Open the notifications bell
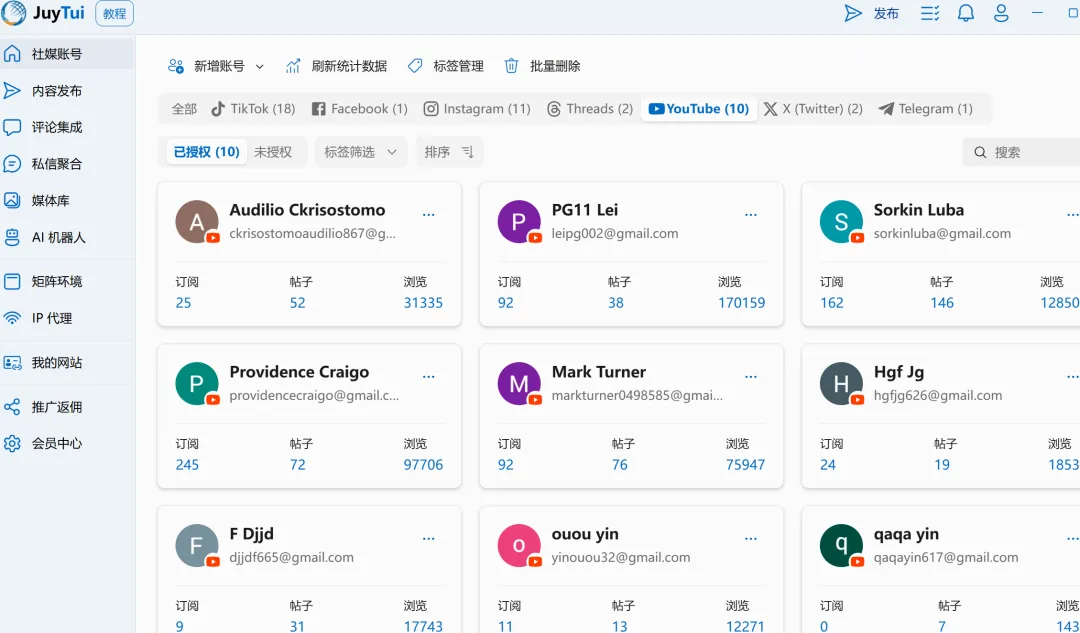 coord(966,13)
